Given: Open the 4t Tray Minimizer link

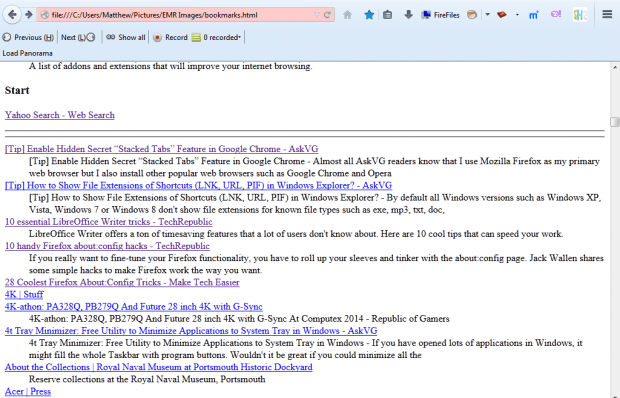Looking at the screenshot, I should (191, 331).
